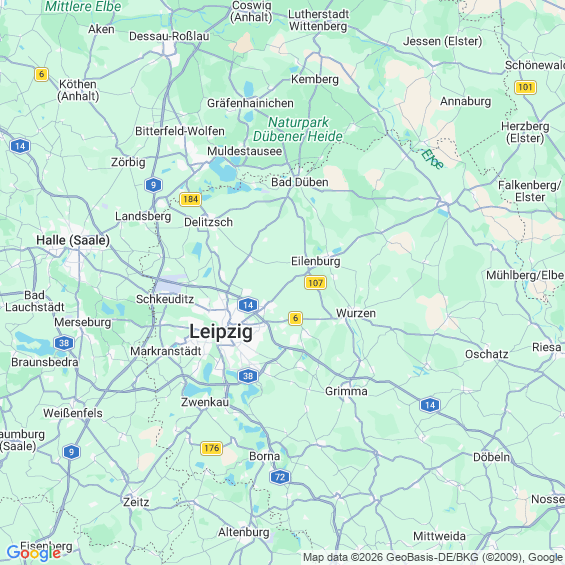
Task: Click the A72 shield south of Borna
Action: coord(280,477)
